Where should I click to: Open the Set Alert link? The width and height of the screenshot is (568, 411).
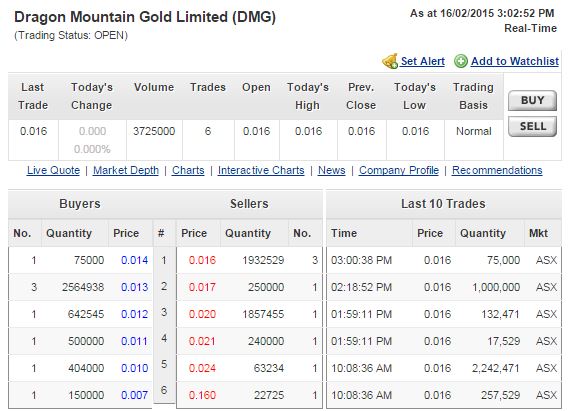422,61
